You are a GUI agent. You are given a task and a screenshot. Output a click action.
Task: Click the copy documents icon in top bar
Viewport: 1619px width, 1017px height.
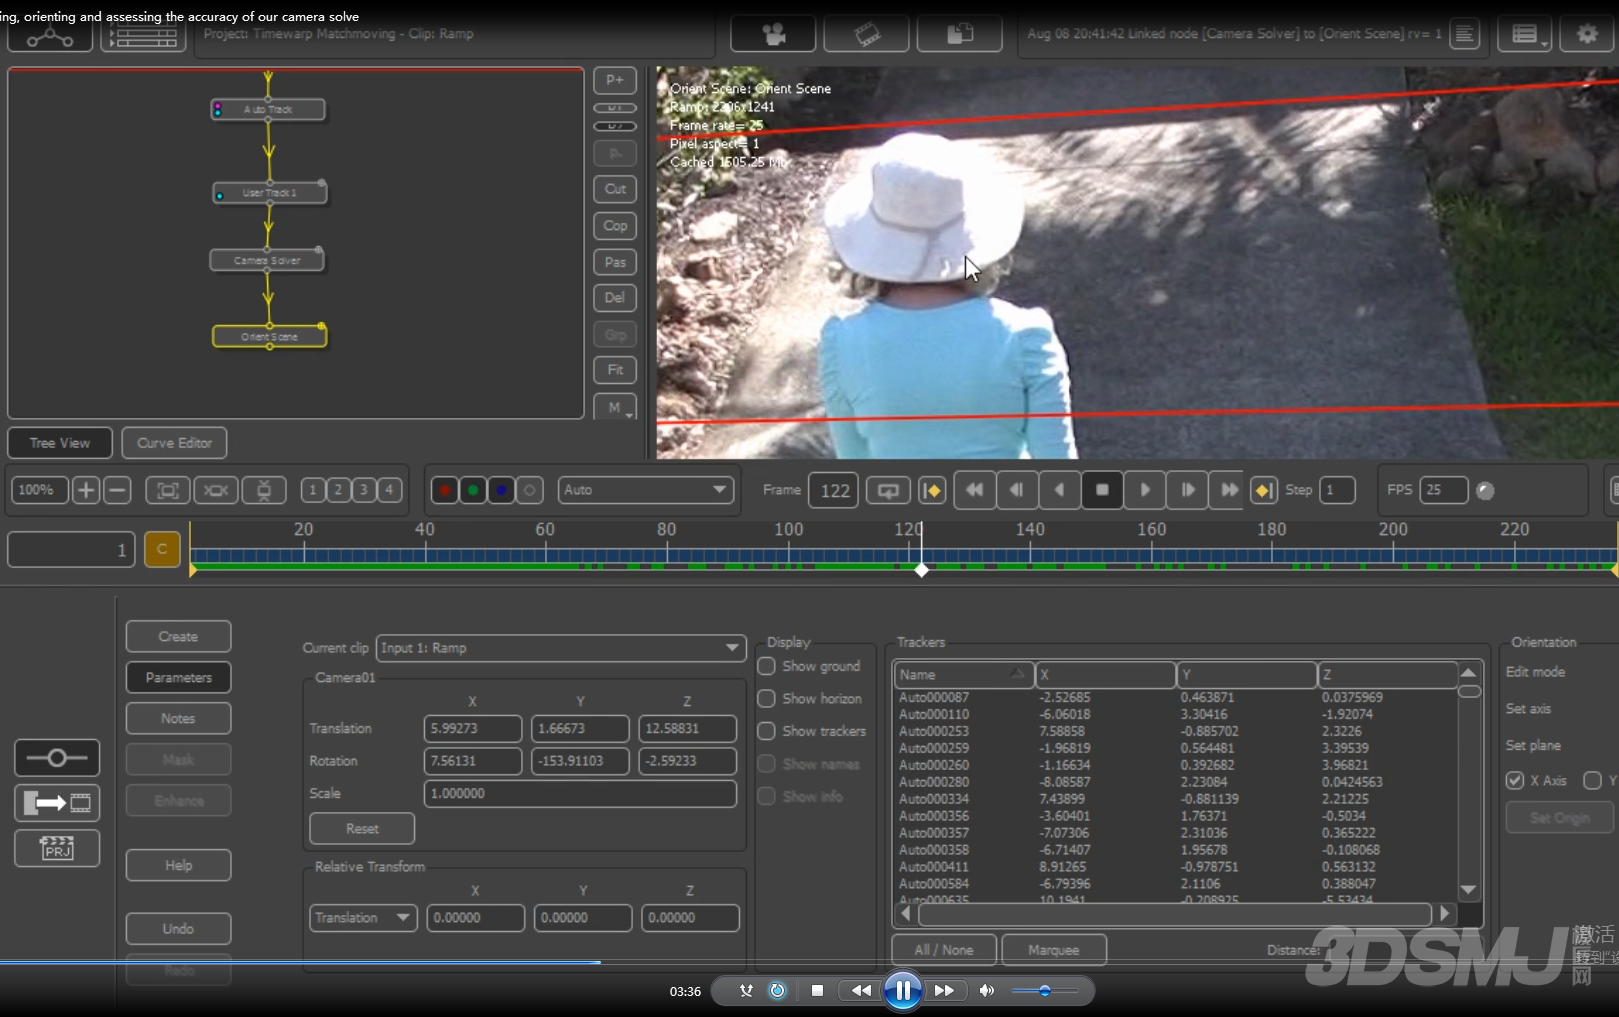(959, 34)
